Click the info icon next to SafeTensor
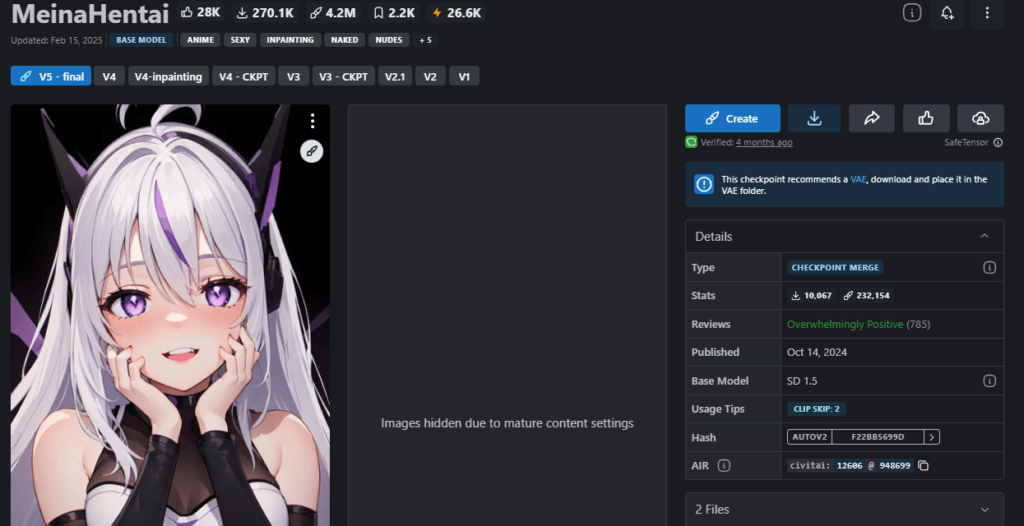 pyautogui.click(x=998, y=143)
